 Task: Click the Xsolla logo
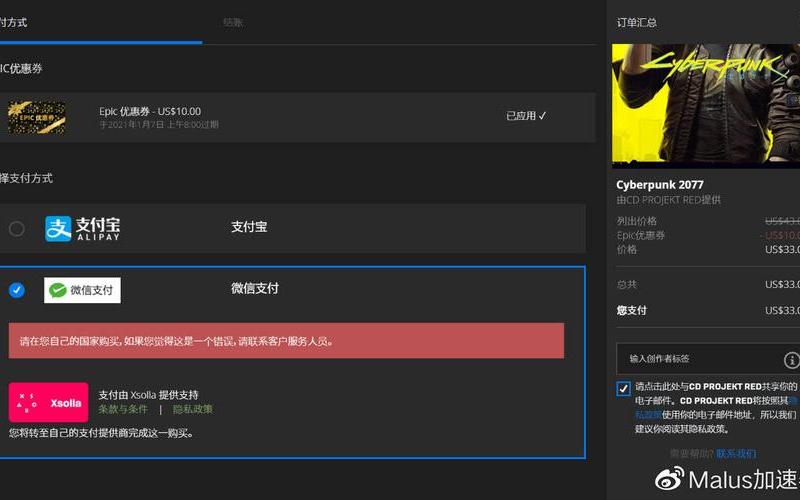pyautogui.click(x=48, y=403)
